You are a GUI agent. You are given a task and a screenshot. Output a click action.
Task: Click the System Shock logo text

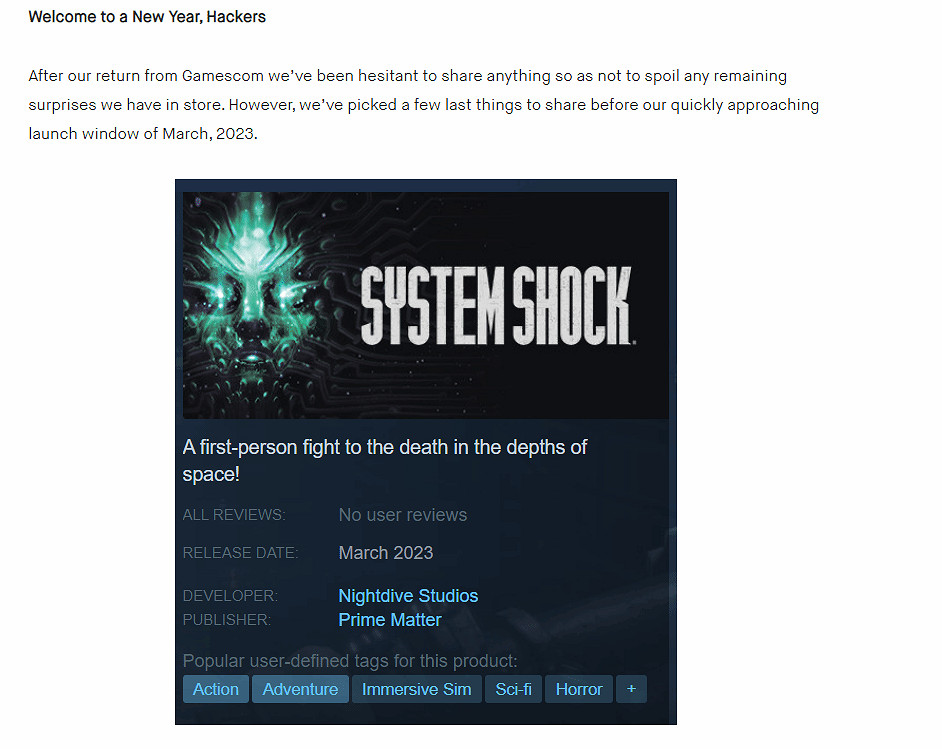pos(496,306)
